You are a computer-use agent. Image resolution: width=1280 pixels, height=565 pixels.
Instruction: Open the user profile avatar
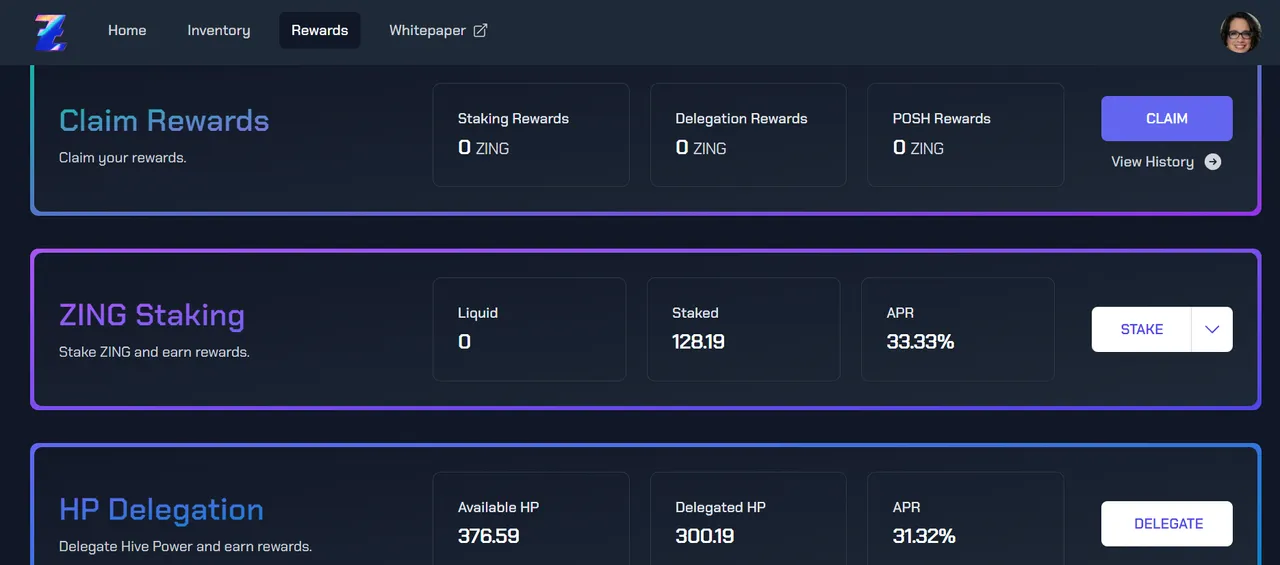[x=1240, y=32]
